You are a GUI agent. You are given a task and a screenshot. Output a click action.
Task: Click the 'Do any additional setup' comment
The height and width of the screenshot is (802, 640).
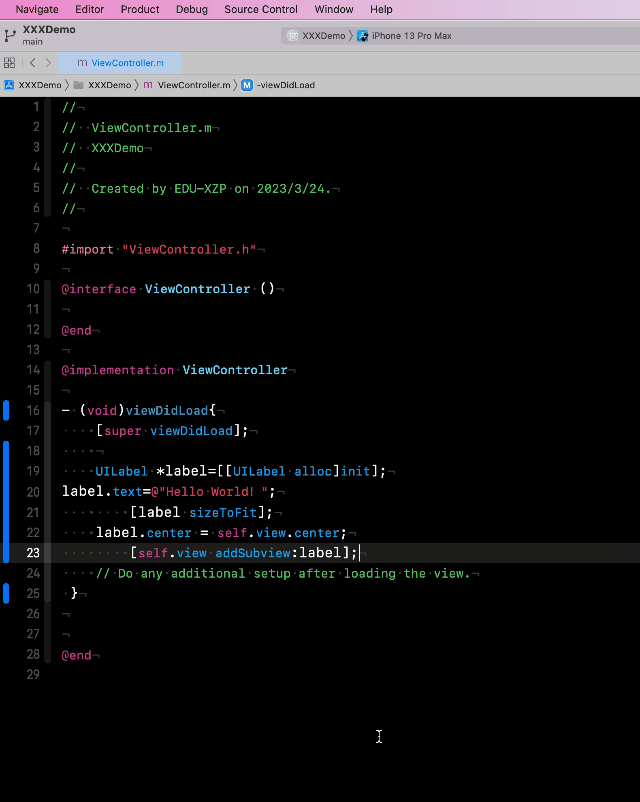pos(283,573)
